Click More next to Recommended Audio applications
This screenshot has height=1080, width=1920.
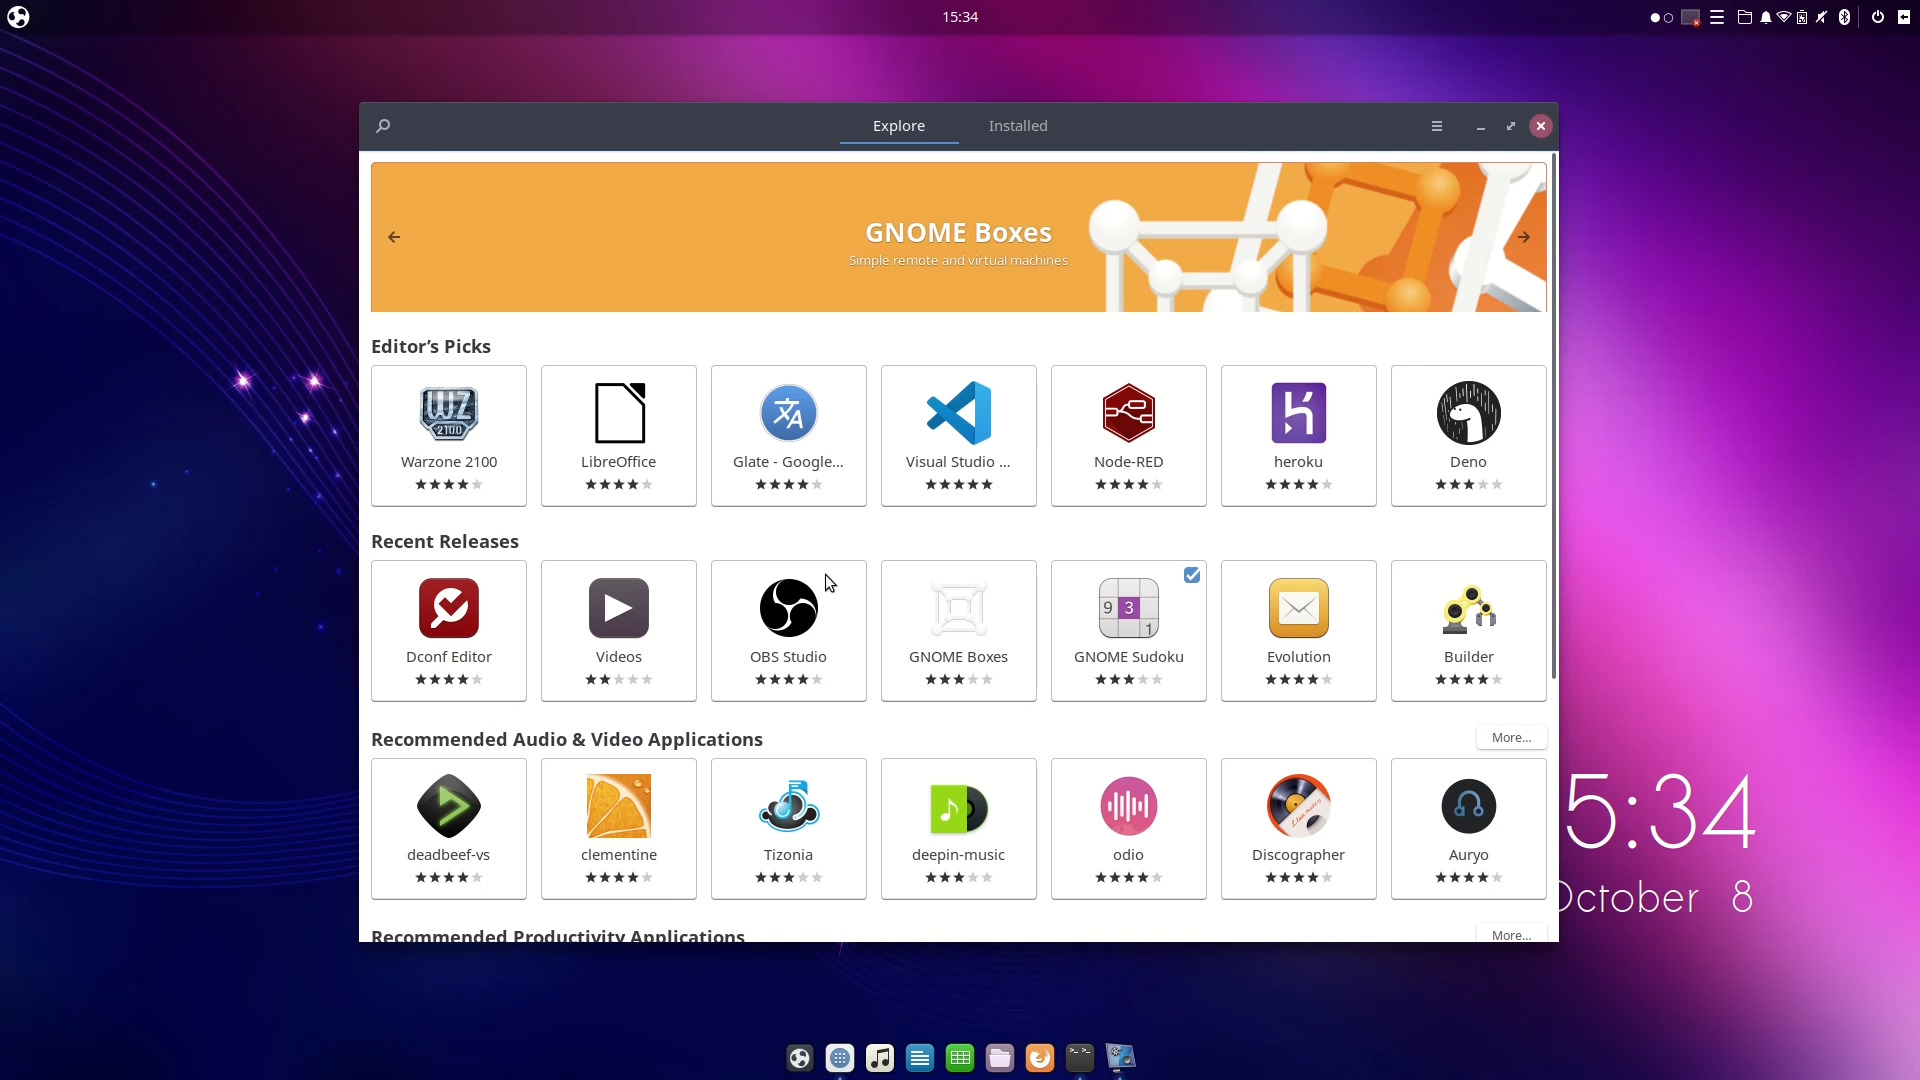click(x=1510, y=737)
